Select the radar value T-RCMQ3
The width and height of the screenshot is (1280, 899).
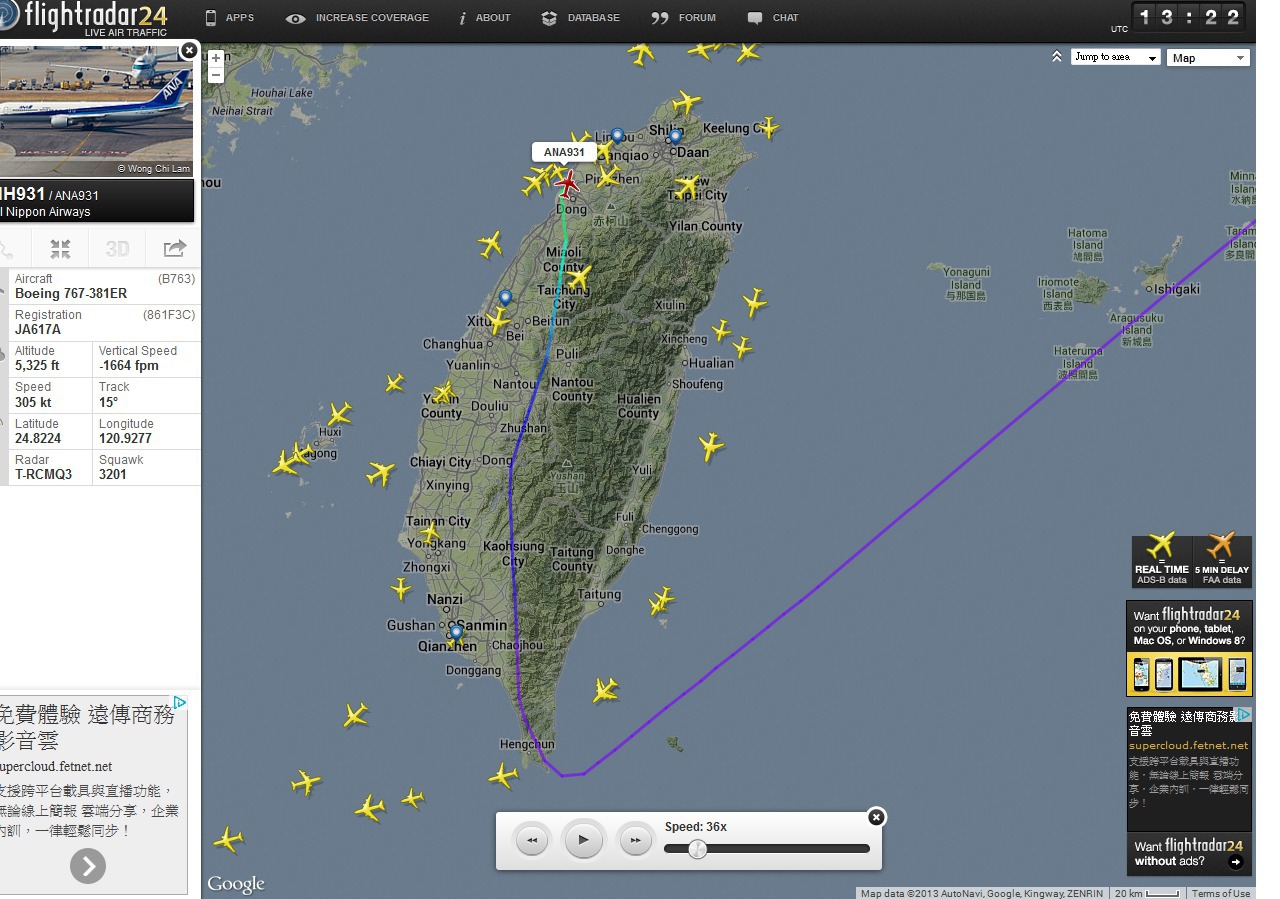(44, 474)
